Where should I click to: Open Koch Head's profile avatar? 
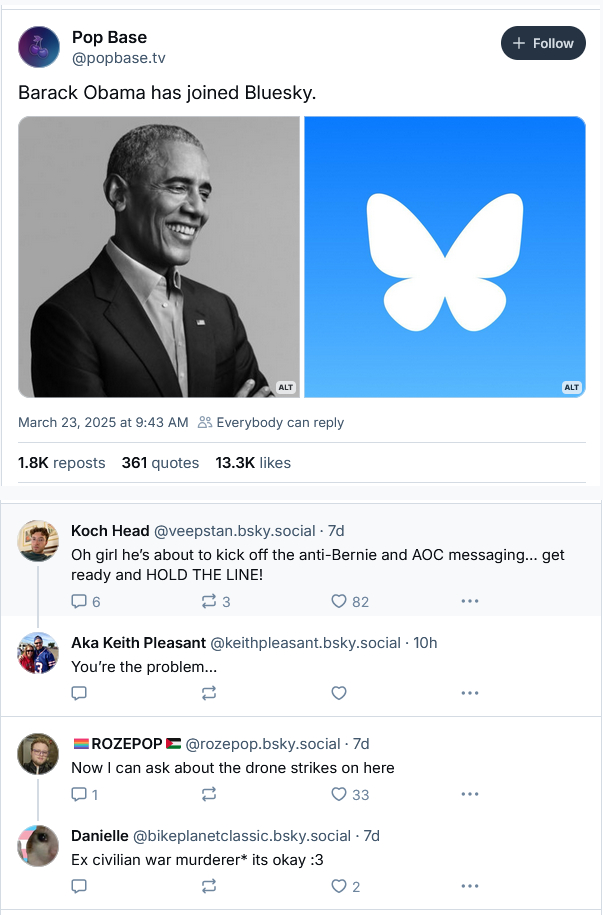coord(39,541)
